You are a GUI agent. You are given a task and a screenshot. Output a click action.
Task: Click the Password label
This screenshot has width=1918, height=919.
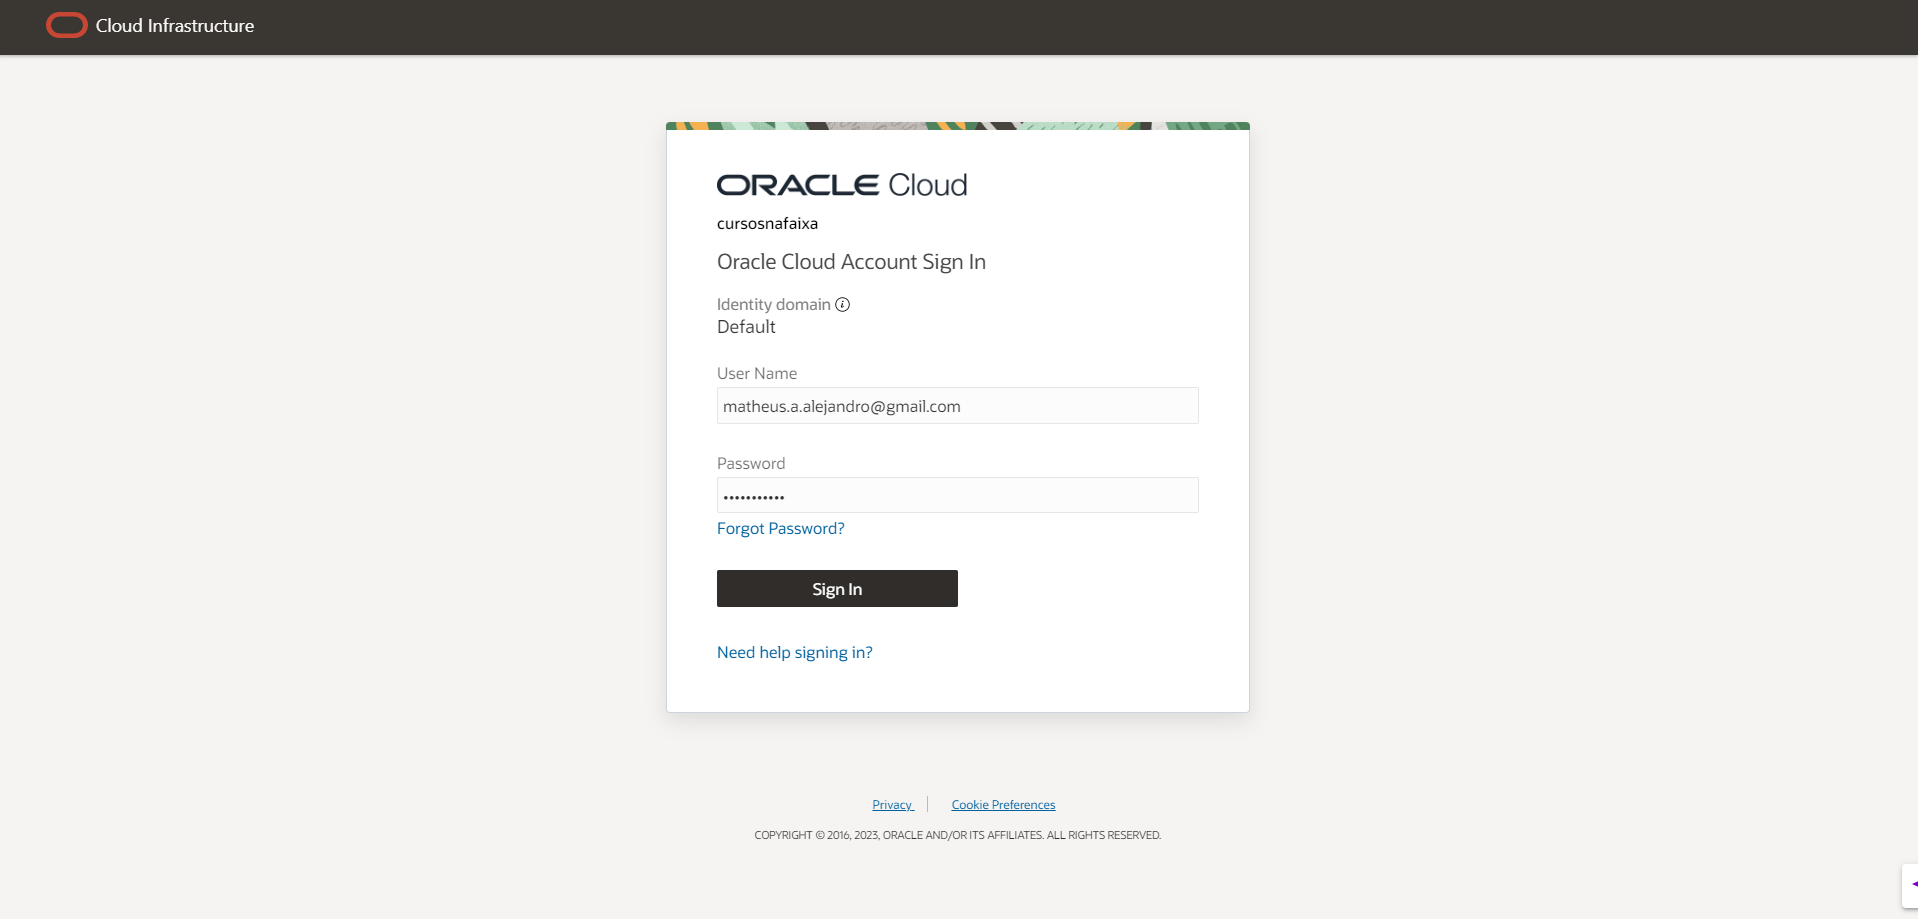[750, 463]
